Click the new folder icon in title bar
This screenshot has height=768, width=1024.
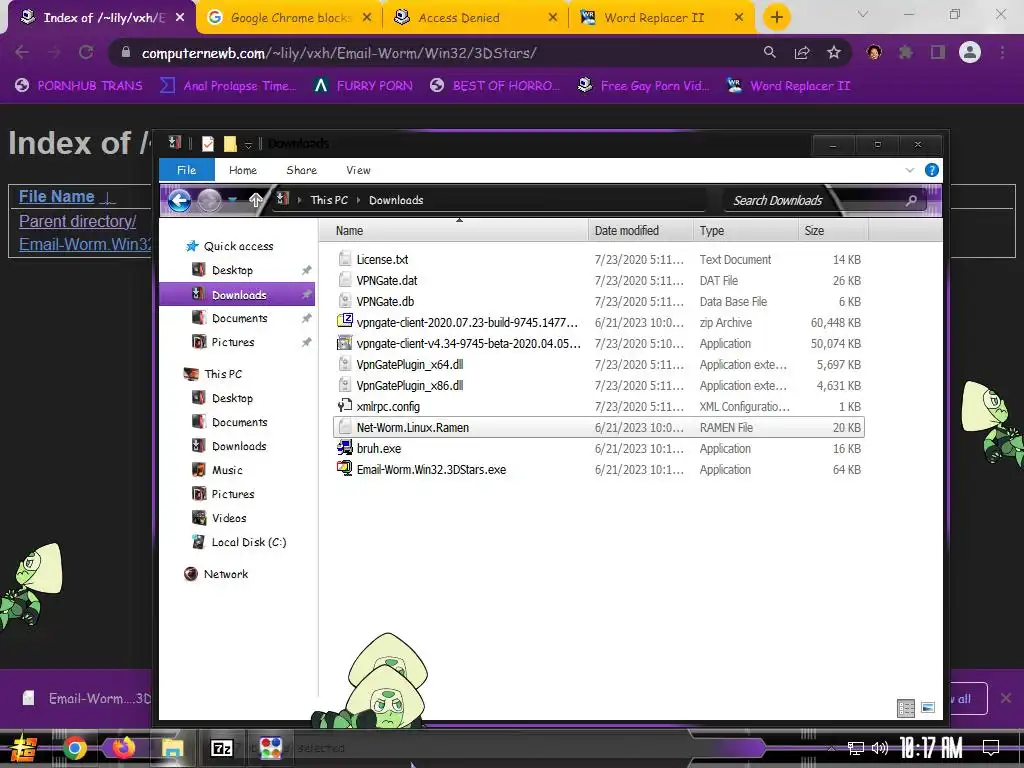pyautogui.click(x=230, y=144)
